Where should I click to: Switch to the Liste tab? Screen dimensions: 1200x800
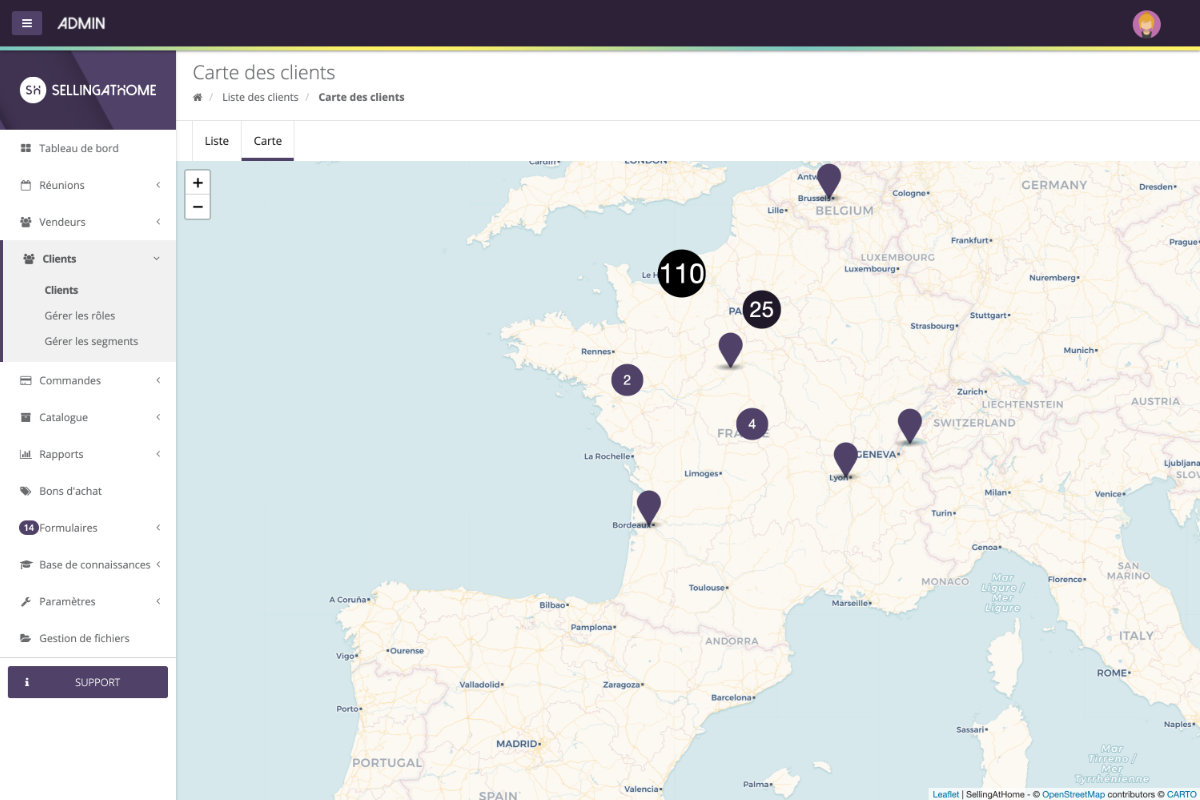pyautogui.click(x=217, y=141)
